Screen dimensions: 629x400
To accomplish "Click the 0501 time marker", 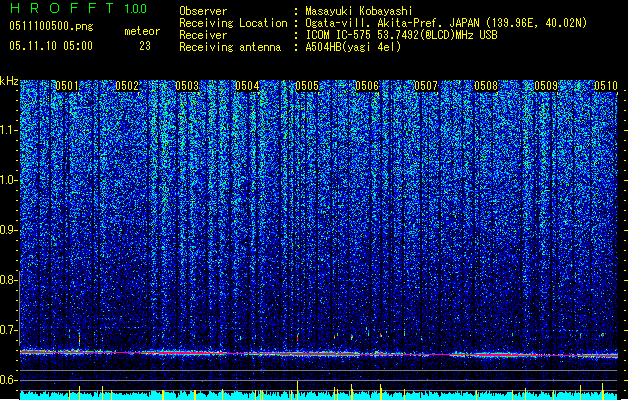I will [67, 86].
